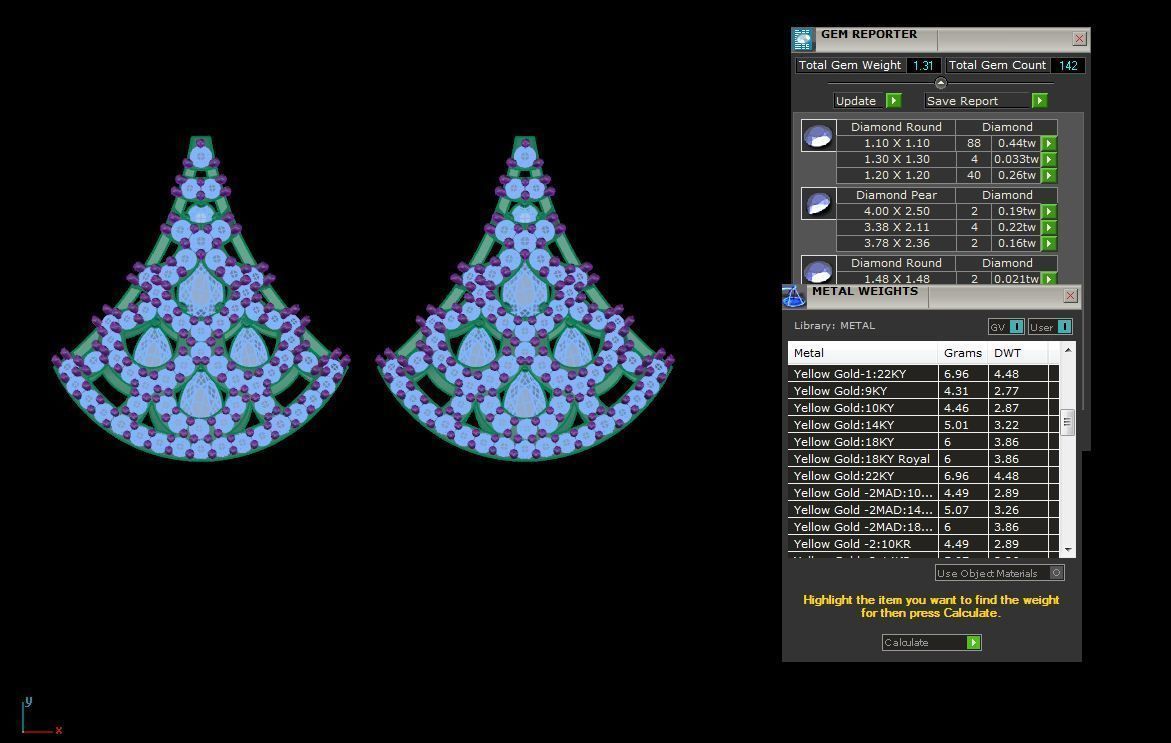Image resolution: width=1171 pixels, height=743 pixels.
Task: Click the 3.78 X 2.36 size cell
Action: click(x=896, y=243)
